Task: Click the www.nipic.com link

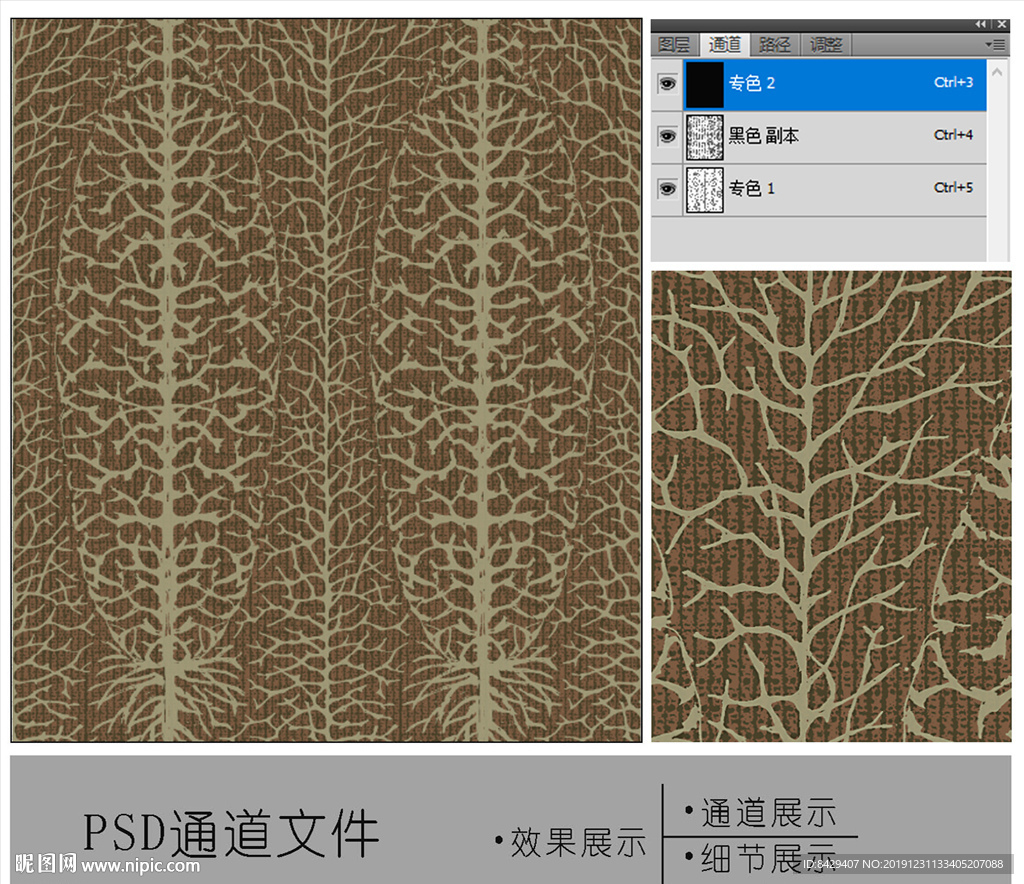Action: click(140, 865)
